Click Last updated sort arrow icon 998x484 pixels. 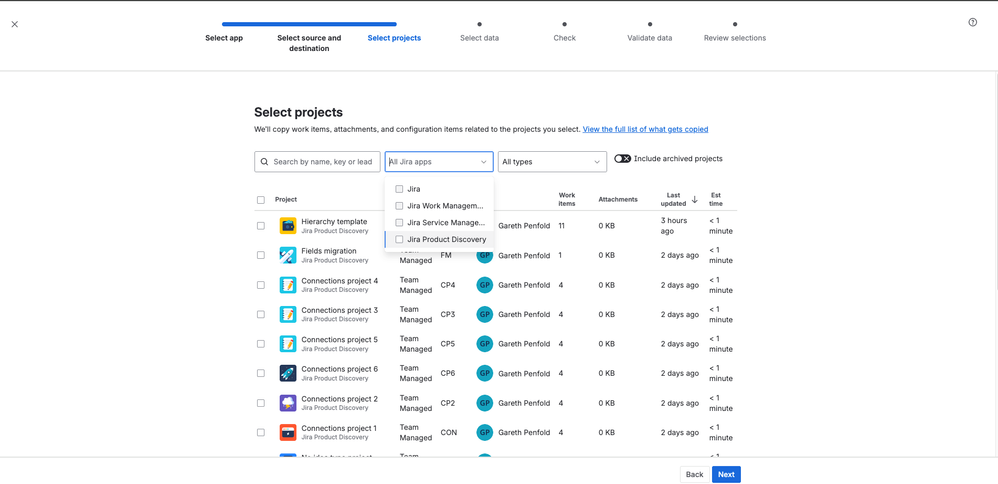pos(694,199)
